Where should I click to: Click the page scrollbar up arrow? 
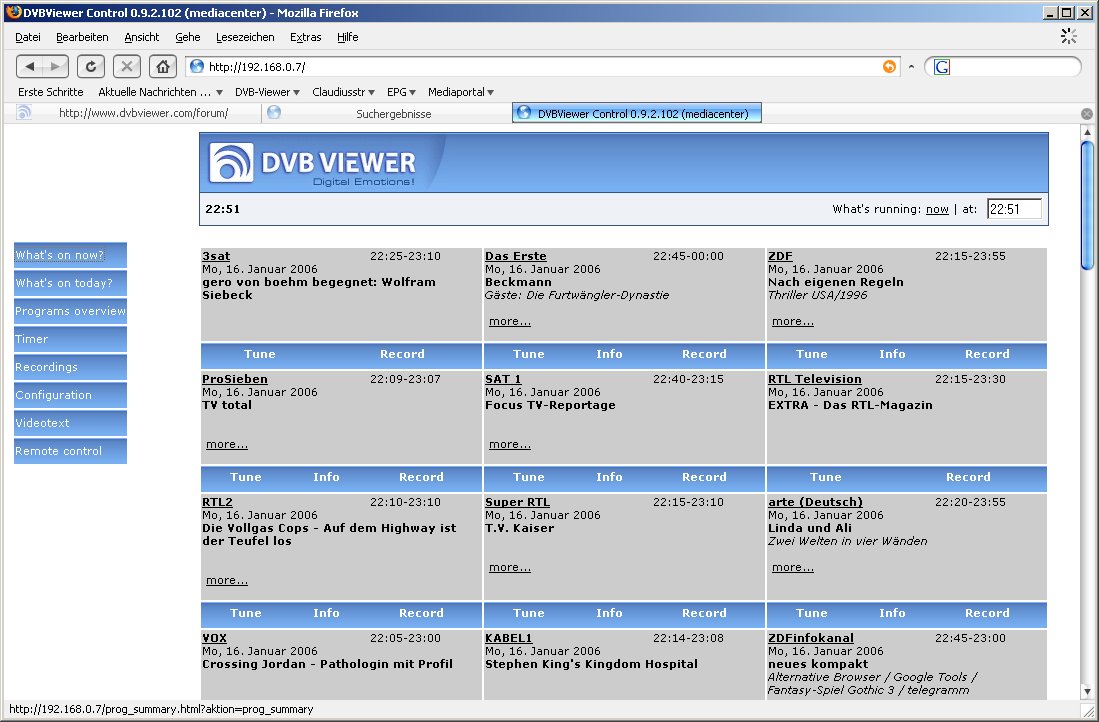1087,132
